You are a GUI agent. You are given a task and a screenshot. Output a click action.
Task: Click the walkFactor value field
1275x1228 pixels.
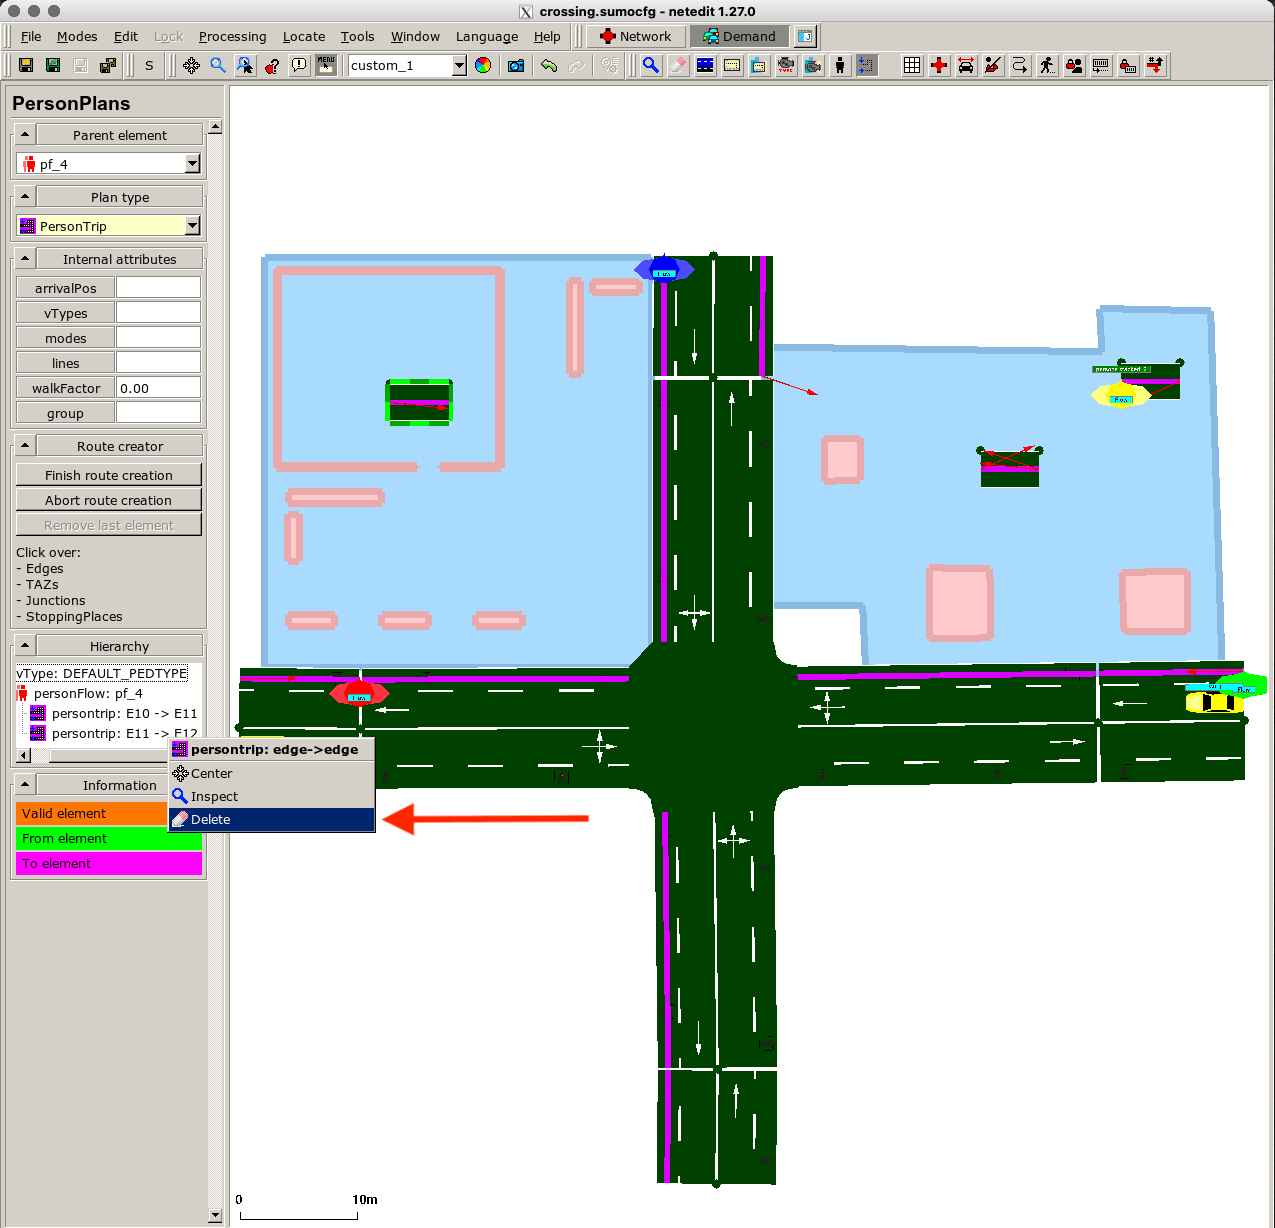pyautogui.click(x=158, y=388)
